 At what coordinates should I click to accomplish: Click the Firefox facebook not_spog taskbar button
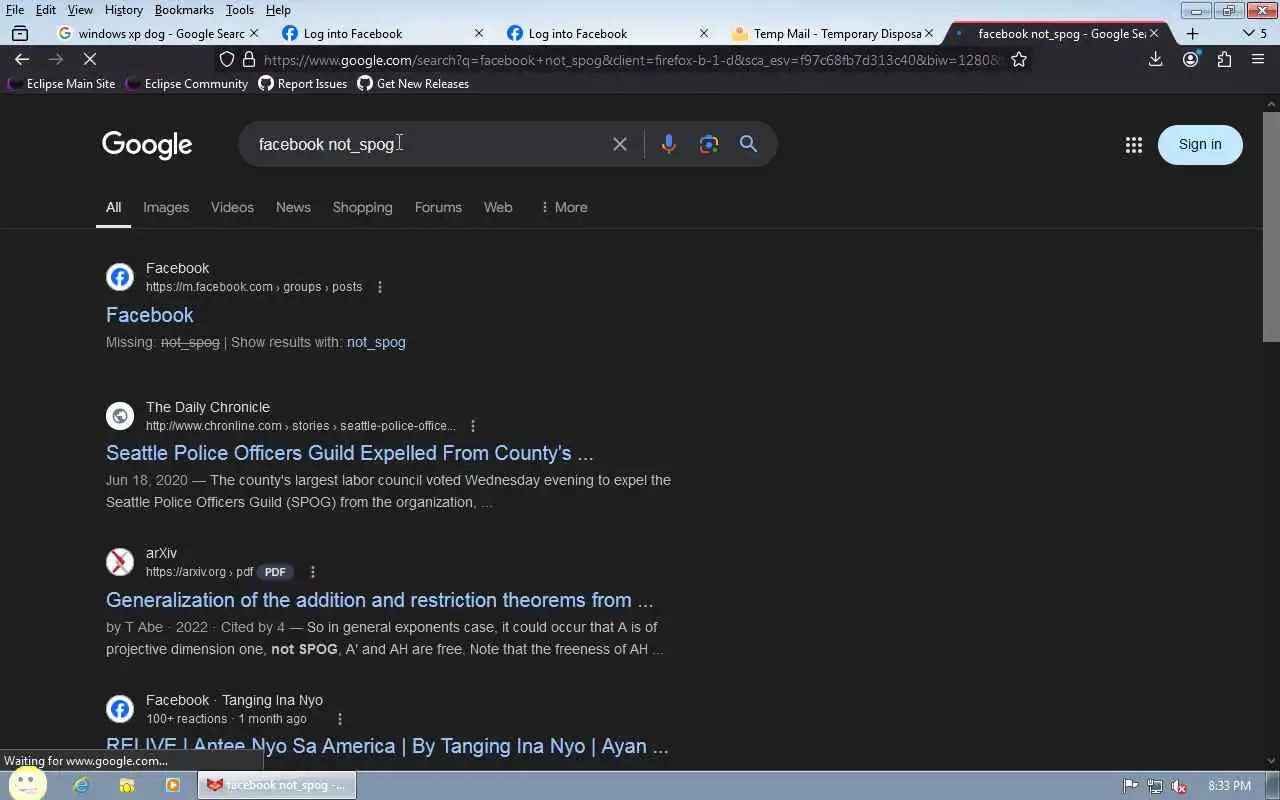click(x=277, y=785)
